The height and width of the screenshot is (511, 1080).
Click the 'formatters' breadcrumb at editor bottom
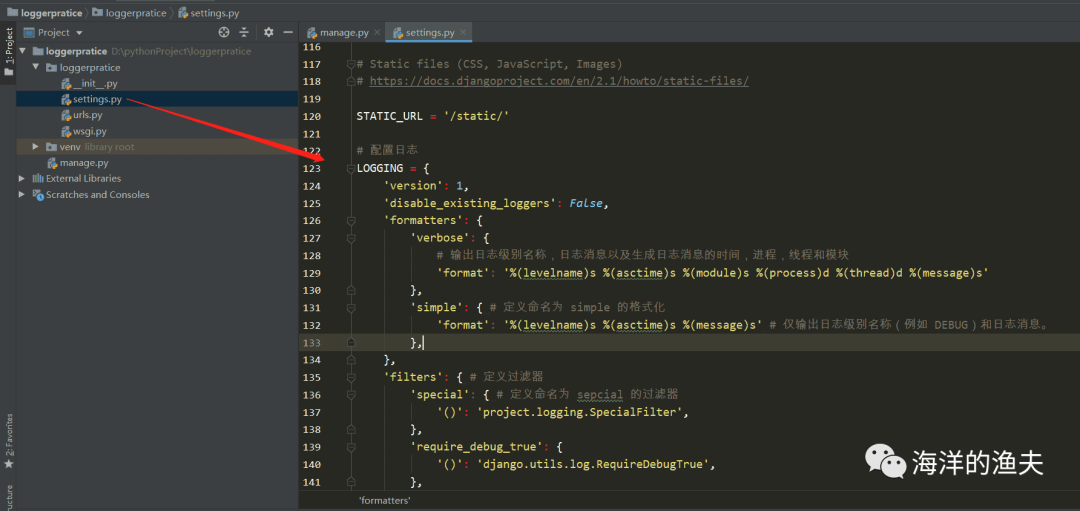(384, 501)
